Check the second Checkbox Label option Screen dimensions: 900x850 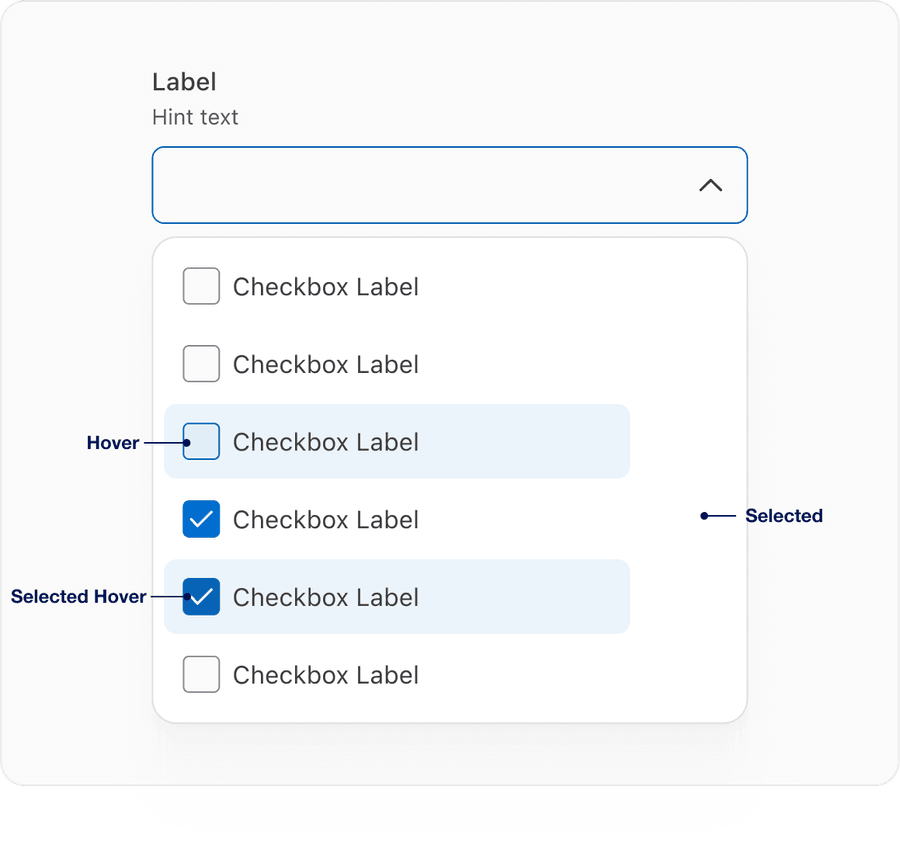(201, 364)
